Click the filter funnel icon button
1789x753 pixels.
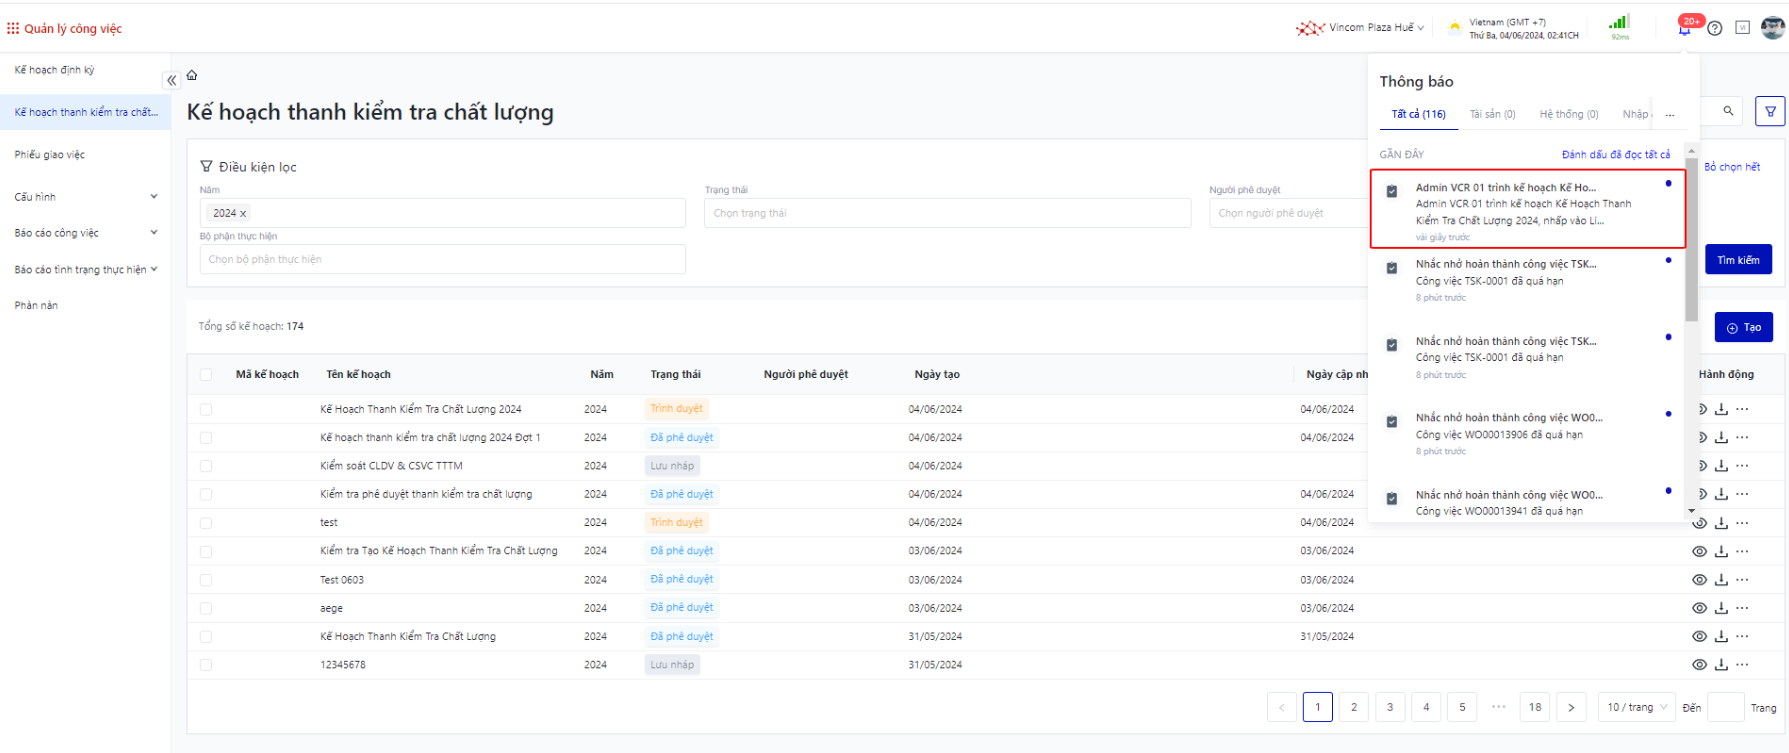pos(1770,112)
